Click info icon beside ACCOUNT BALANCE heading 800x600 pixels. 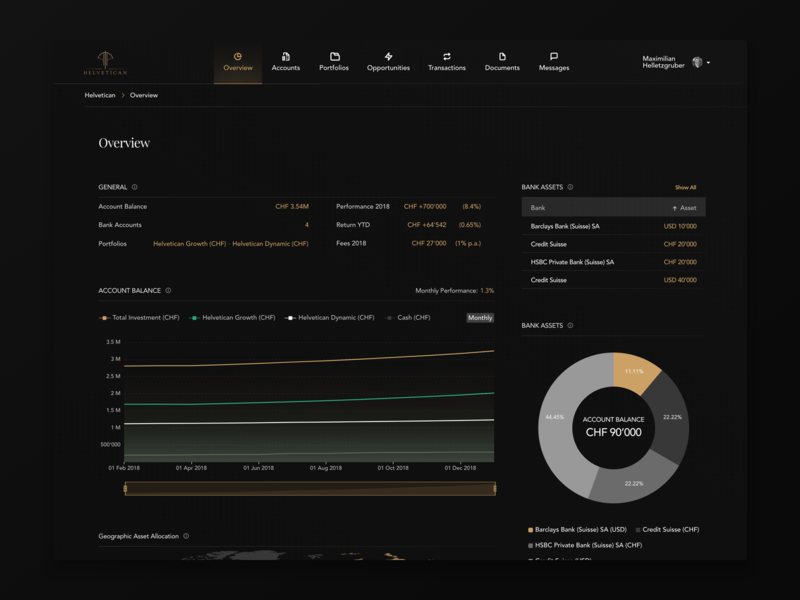168,291
